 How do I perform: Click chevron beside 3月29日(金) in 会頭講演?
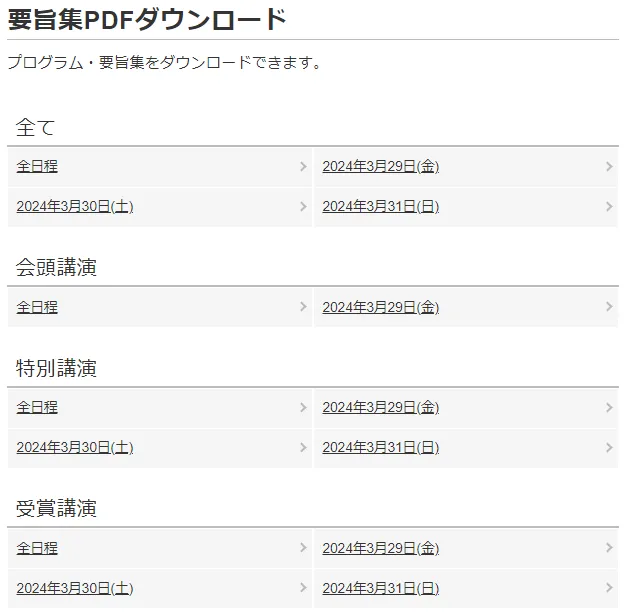[609, 307]
